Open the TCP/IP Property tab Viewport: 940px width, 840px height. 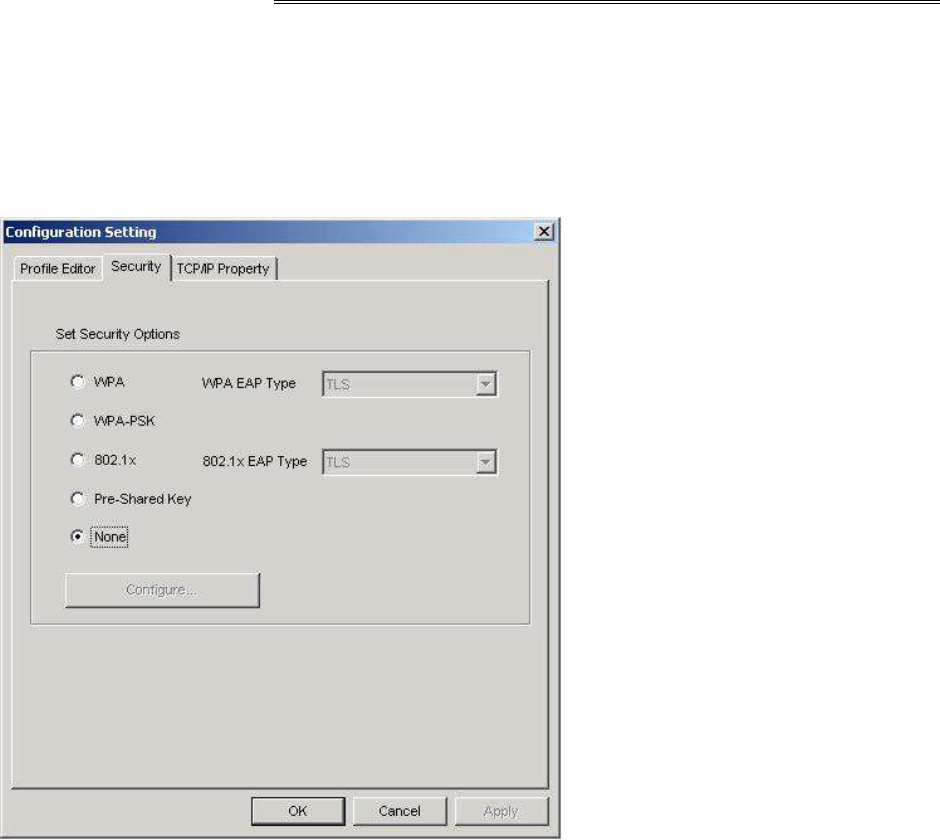coord(223,269)
